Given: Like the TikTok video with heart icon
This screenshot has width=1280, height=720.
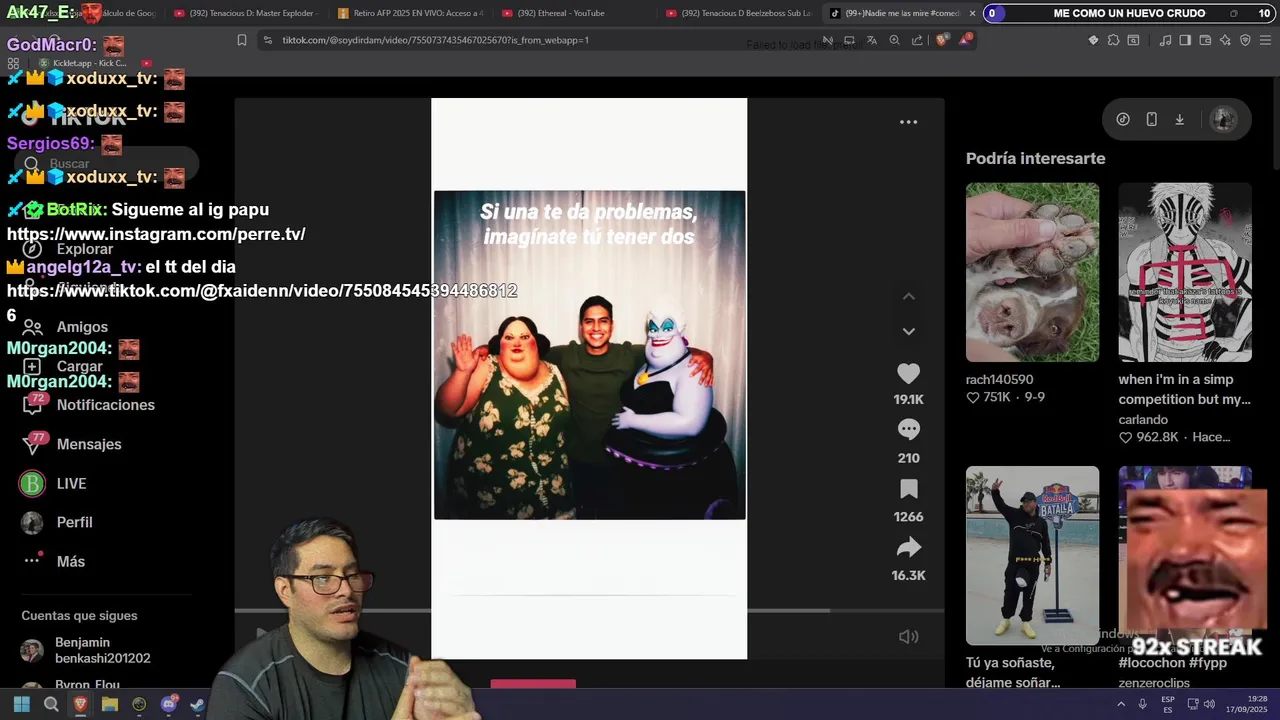Looking at the screenshot, I should tap(908, 374).
